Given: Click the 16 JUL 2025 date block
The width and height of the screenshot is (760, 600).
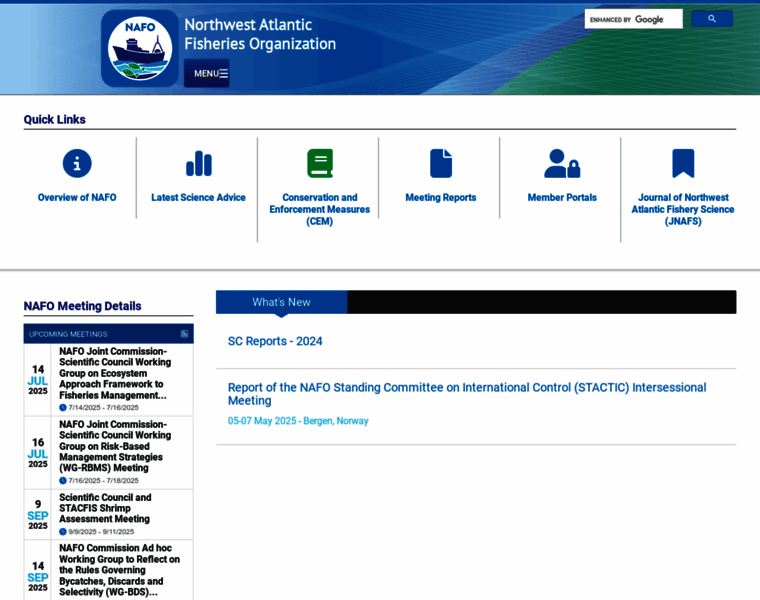Looking at the screenshot, I should (x=38, y=453).
